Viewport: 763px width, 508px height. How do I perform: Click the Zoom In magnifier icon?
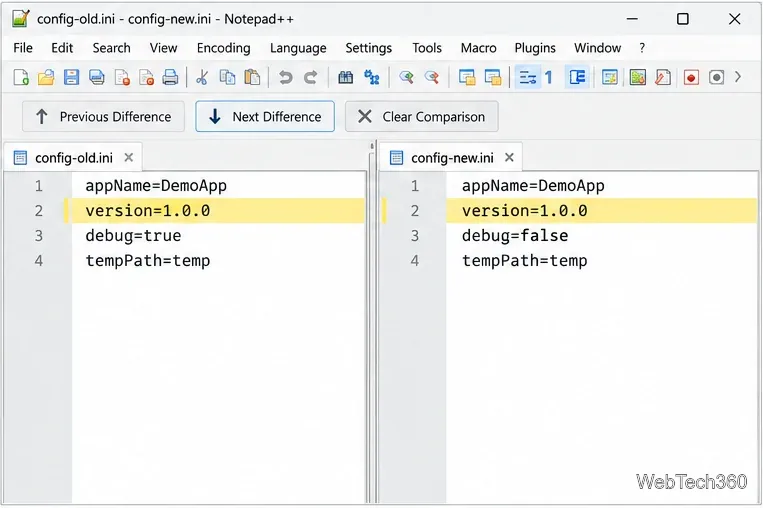tap(406, 77)
